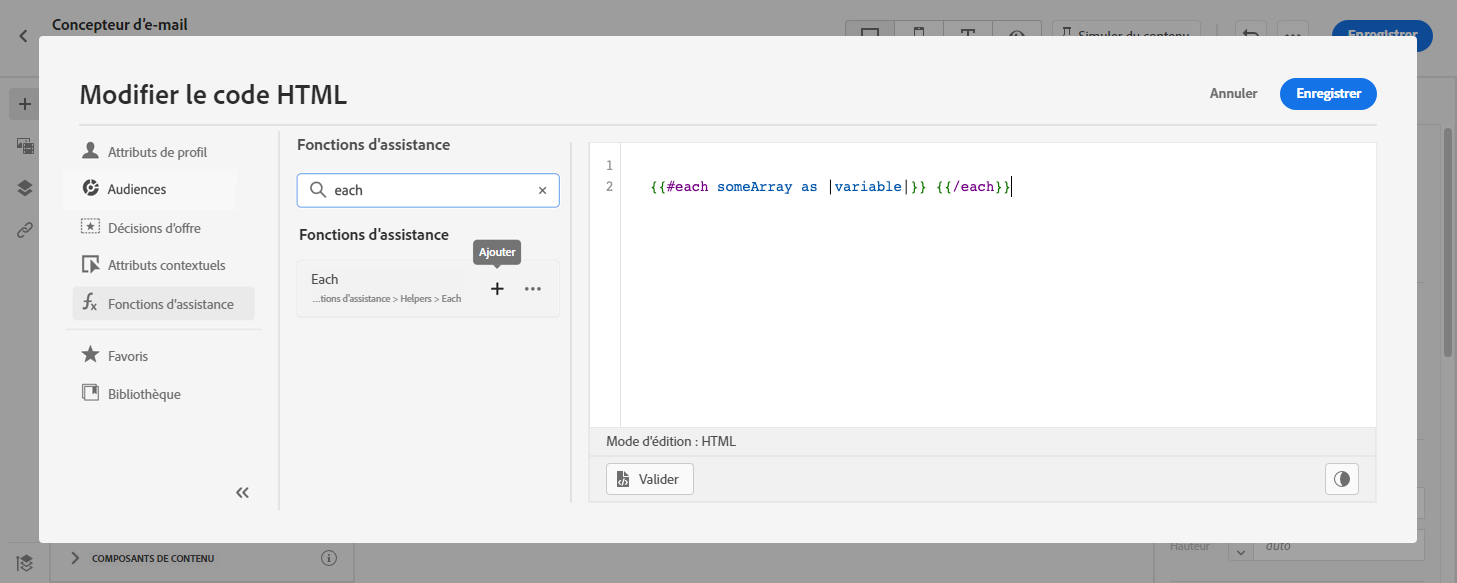Go back from Concepteur d'e-mail
Image resolution: width=1457 pixels, height=583 pixels.
coord(23,36)
